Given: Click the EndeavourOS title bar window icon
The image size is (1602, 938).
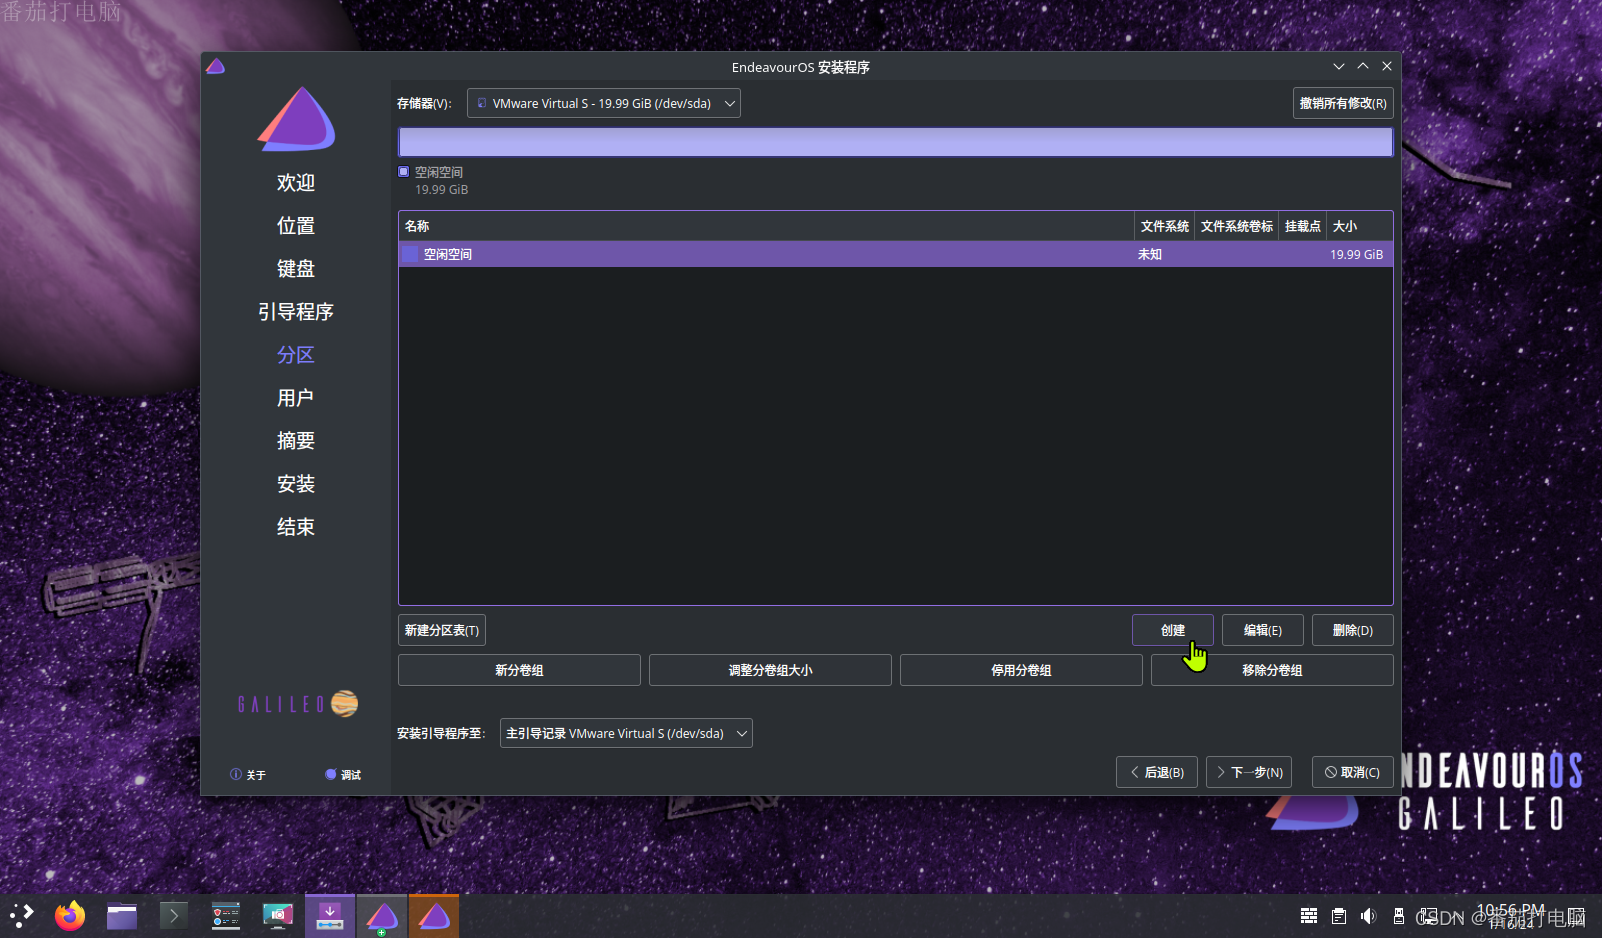Looking at the screenshot, I should [215, 67].
